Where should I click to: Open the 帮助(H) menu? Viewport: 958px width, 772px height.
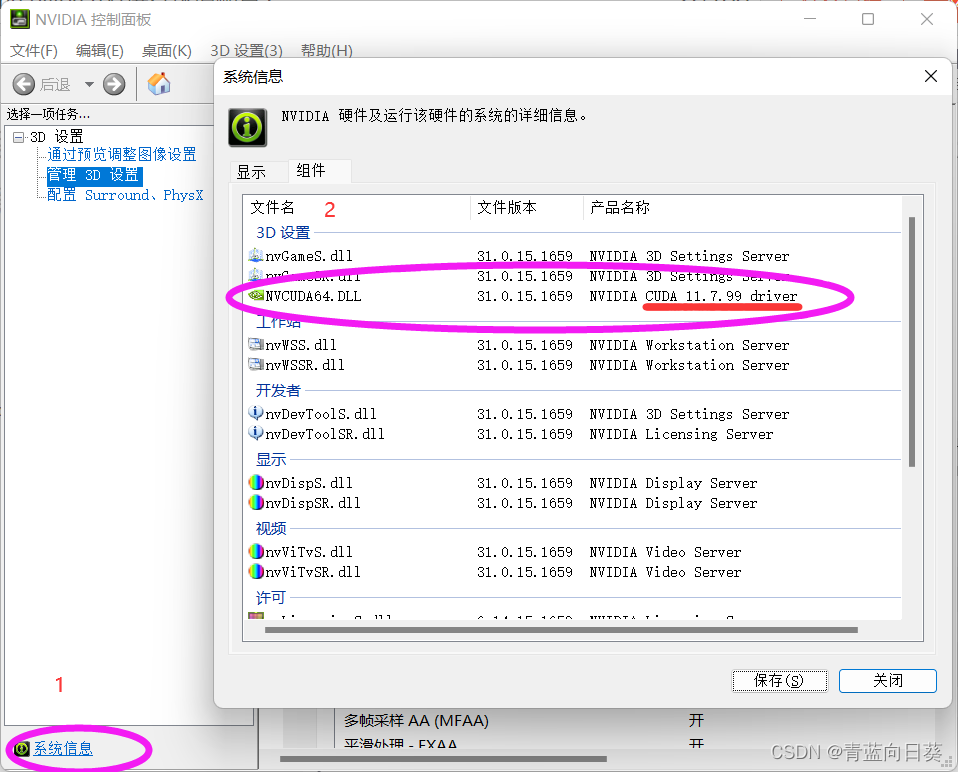click(327, 51)
